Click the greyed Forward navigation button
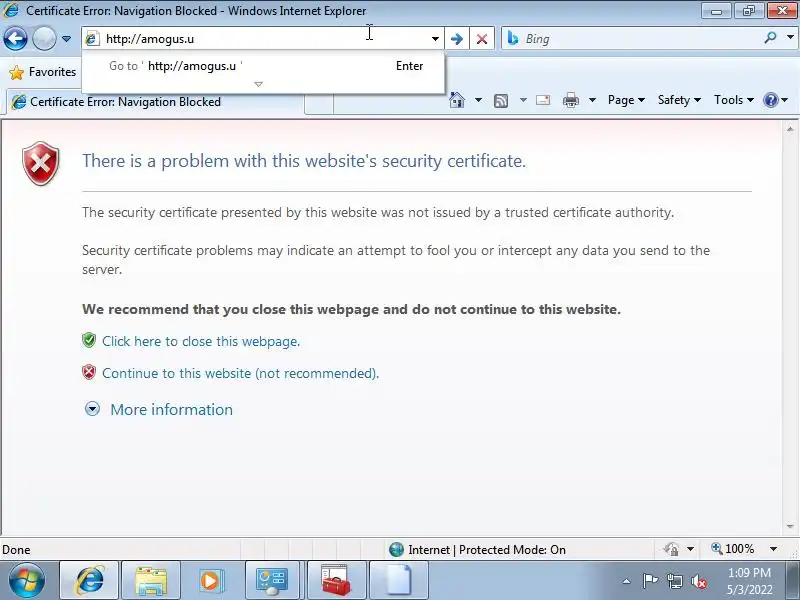 click(44, 39)
